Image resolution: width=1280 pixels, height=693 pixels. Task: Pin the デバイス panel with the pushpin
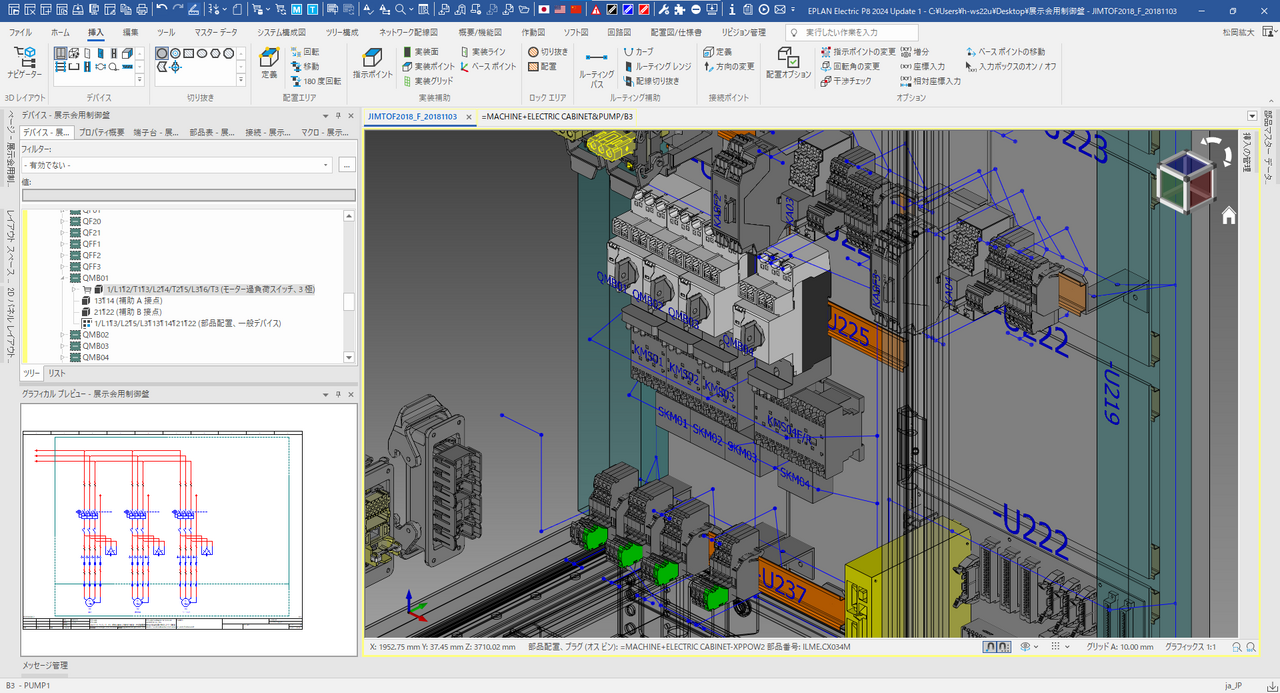(338, 116)
